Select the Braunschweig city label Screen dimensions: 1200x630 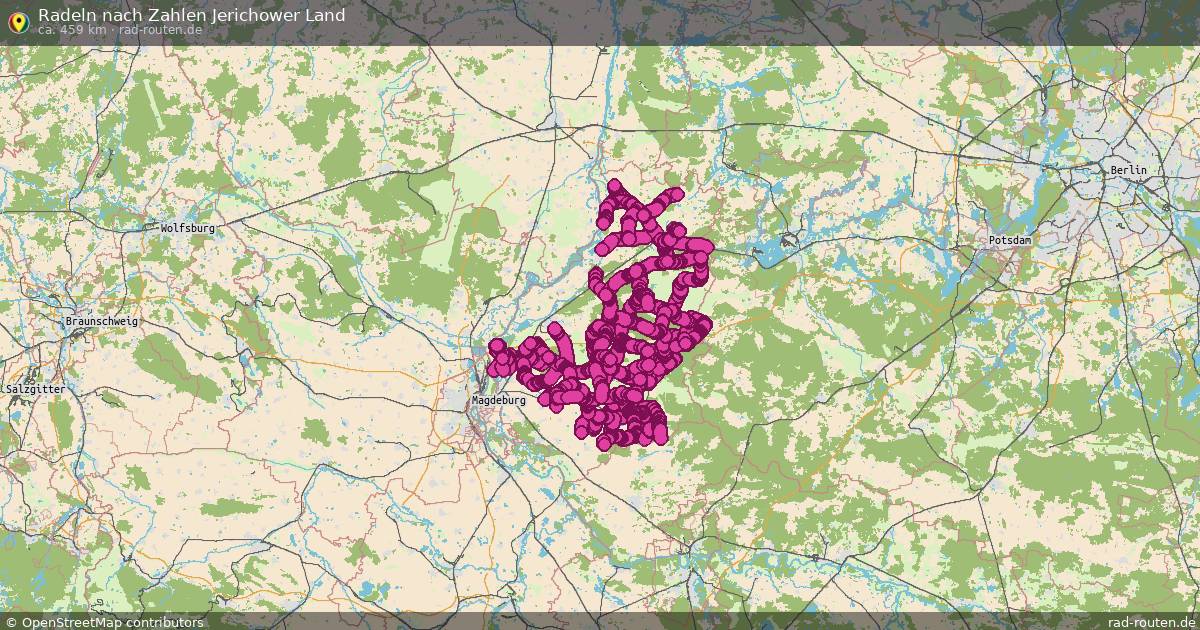coord(101,322)
